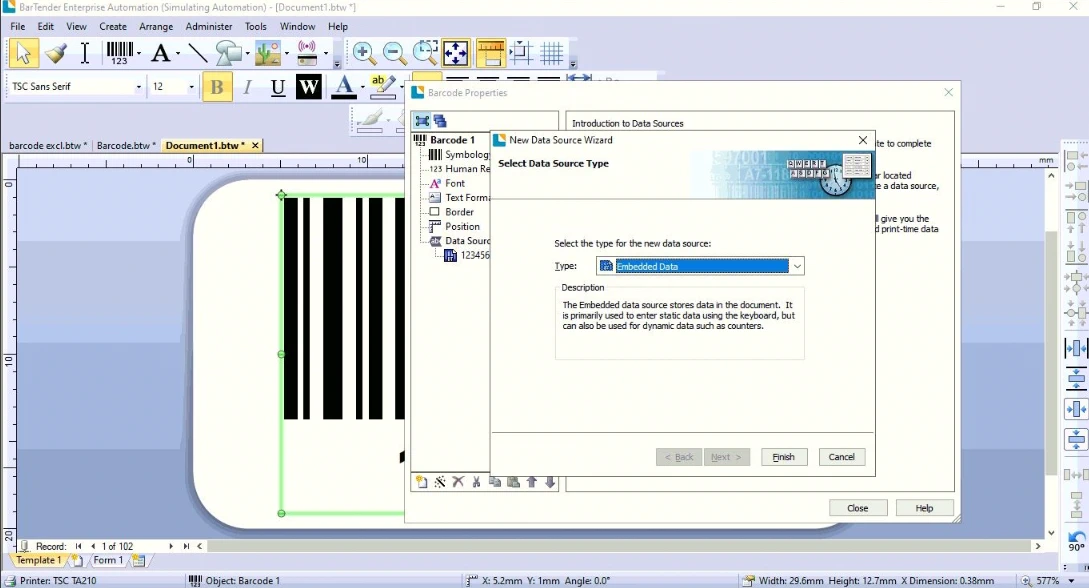The height and width of the screenshot is (588, 1089).
Task: Select the shapes tool
Action: [228, 53]
